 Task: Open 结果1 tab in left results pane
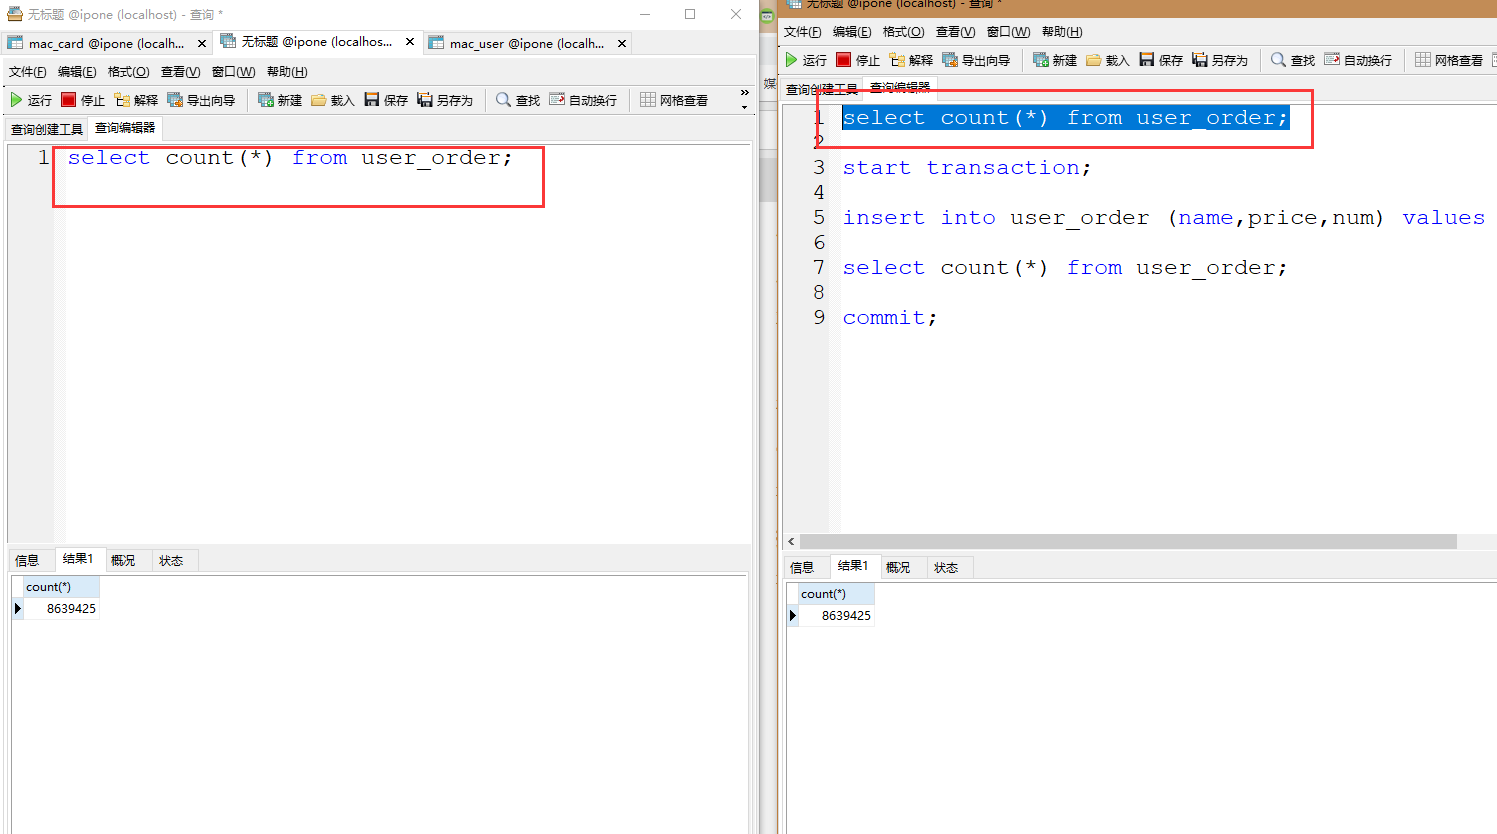78,559
